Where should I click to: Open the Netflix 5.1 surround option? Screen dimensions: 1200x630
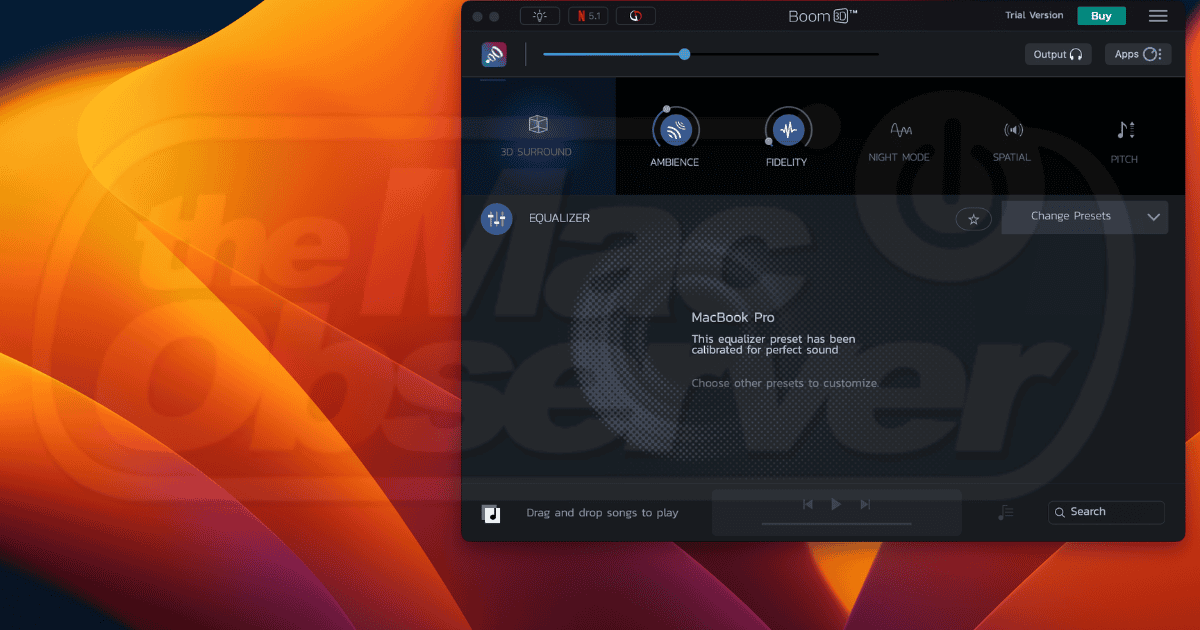tap(588, 16)
